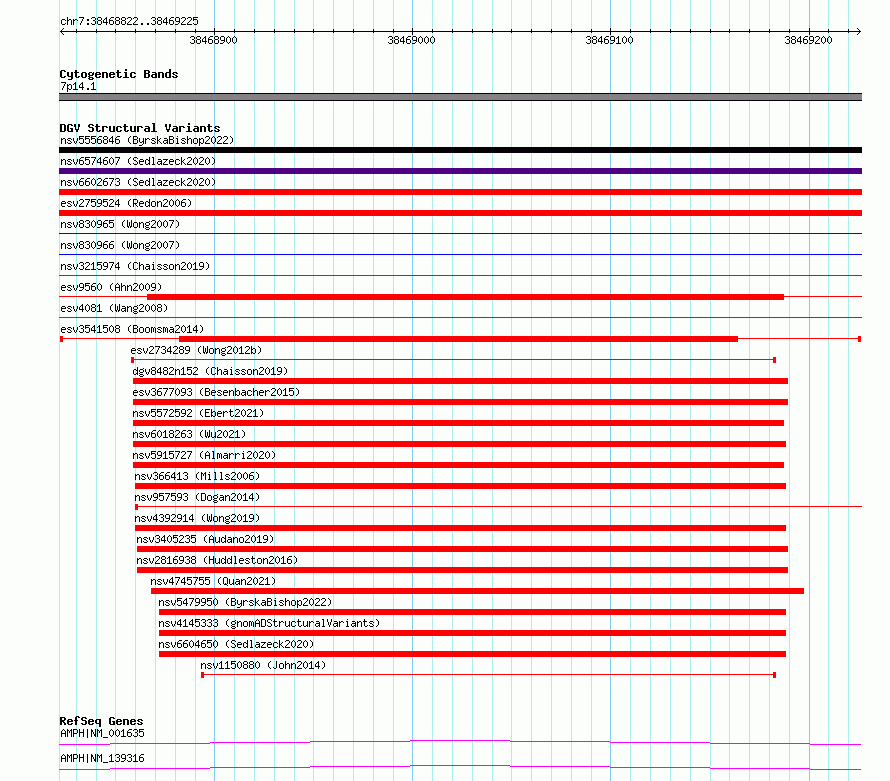Open the esv4081 (Wang2008) variant
Viewport: 890px width, 781px height.
click(x=114, y=308)
